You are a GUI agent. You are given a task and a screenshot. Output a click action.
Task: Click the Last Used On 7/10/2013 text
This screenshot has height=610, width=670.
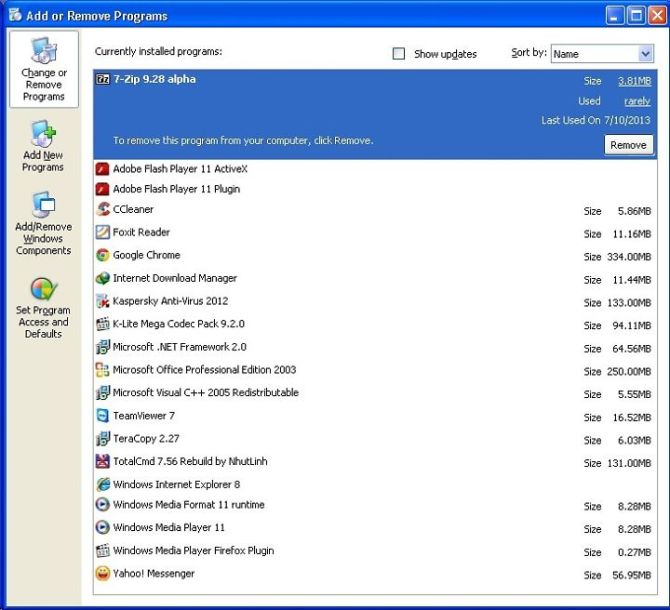tap(596, 120)
